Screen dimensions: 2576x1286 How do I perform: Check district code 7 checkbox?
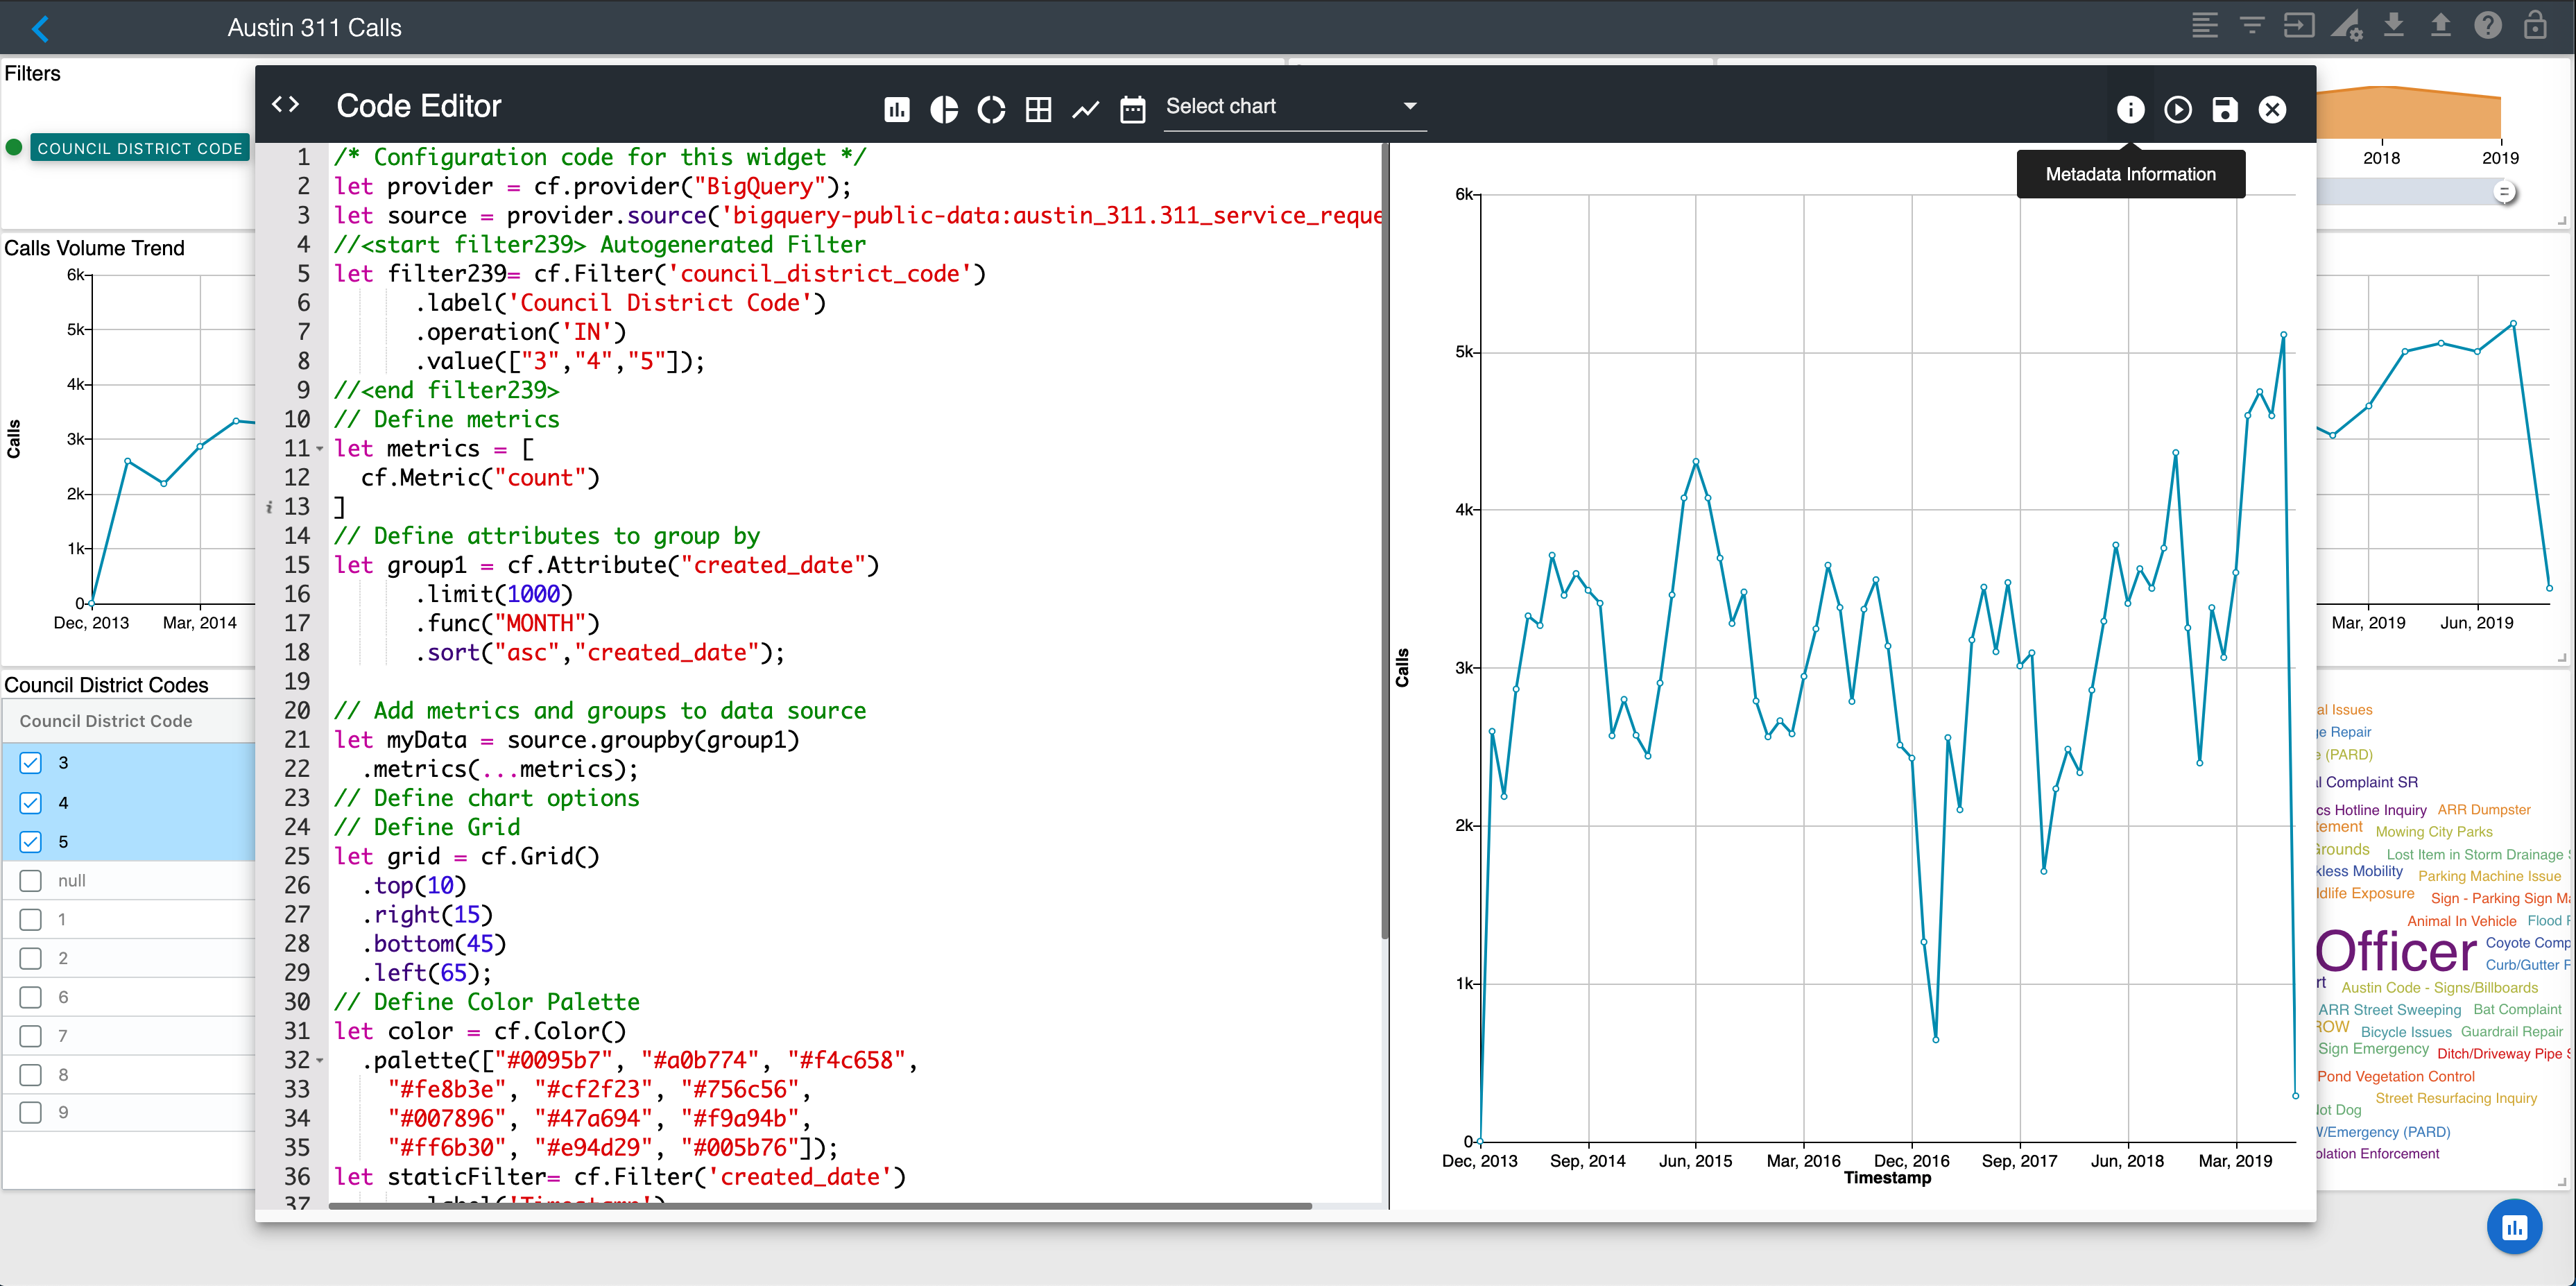click(x=31, y=1035)
